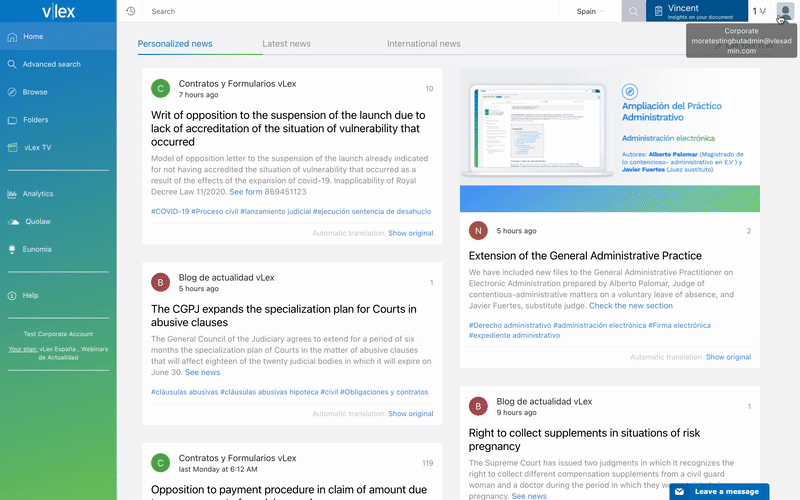Viewport: 800px width, 500px height.
Task: Open the #Proceso civil hashtag
Action: pyautogui.click(x=214, y=211)
